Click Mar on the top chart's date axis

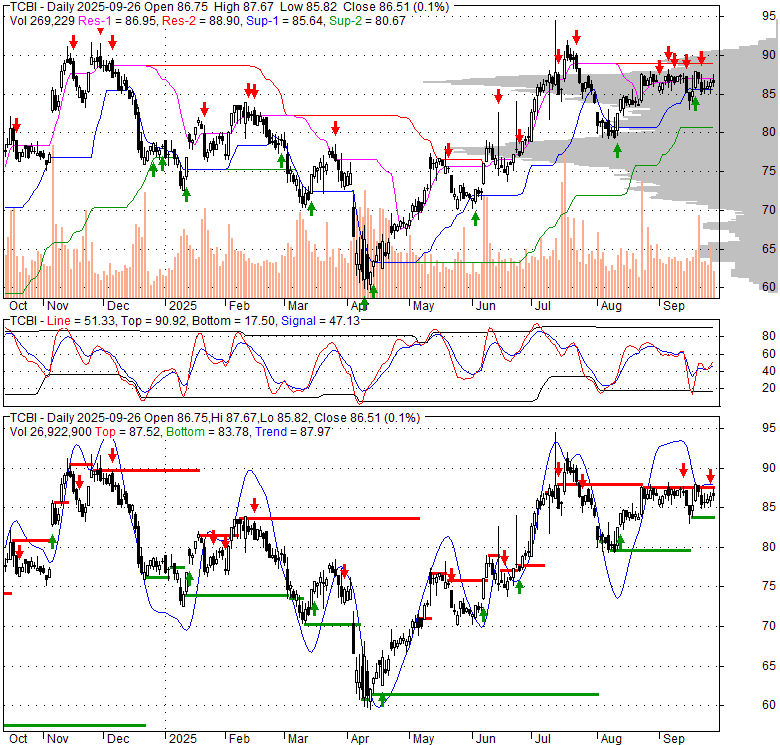298,306
